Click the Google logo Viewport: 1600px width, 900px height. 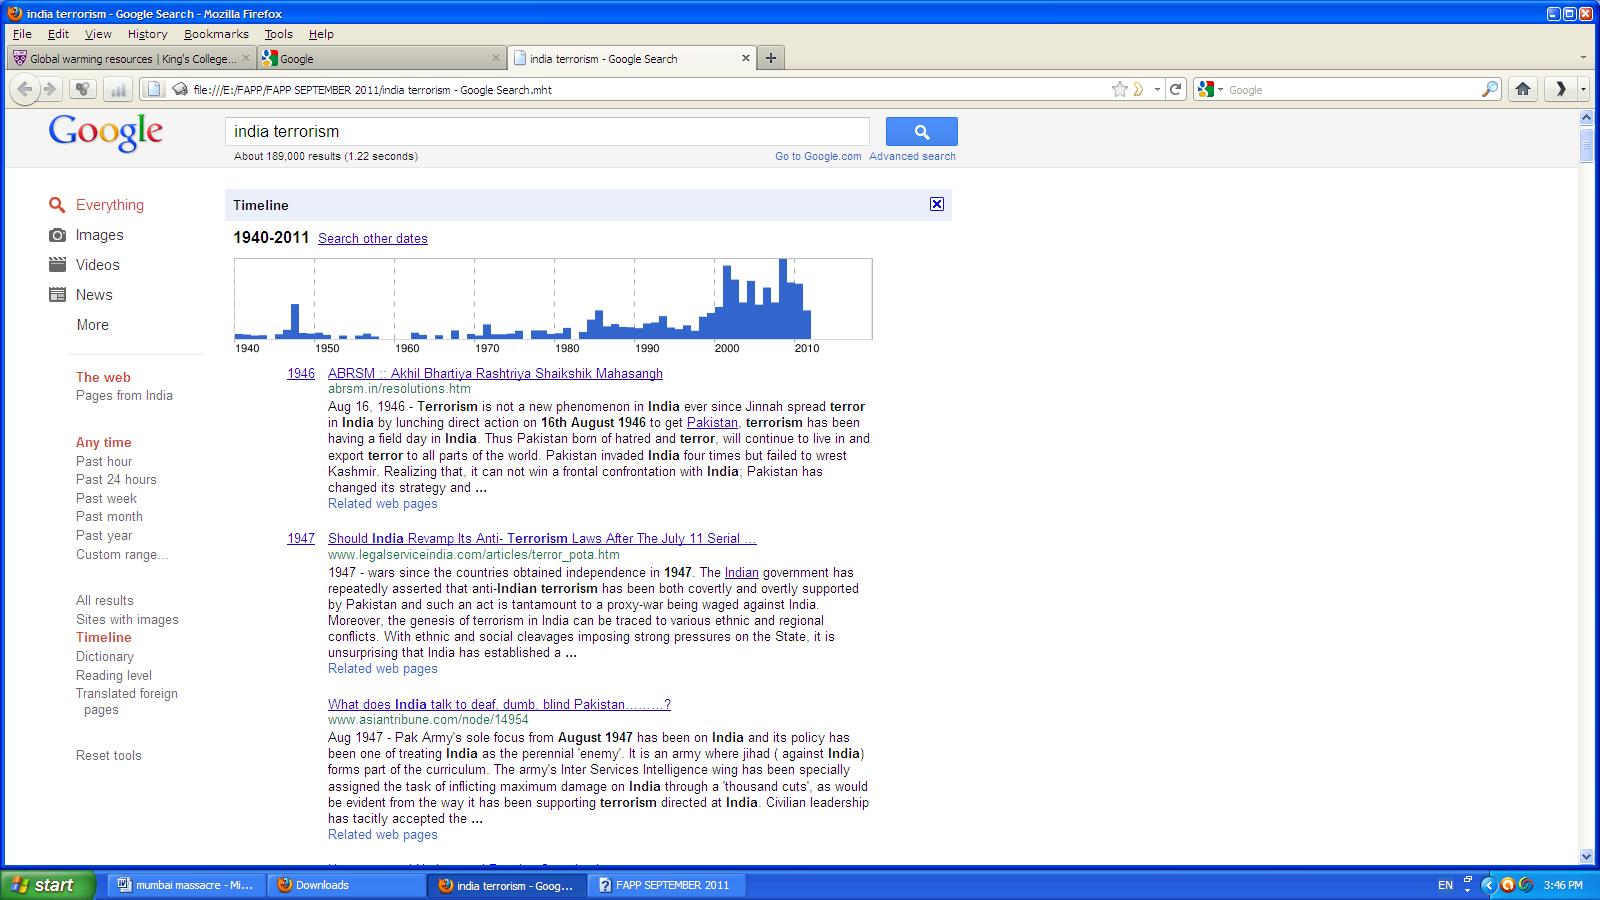pos(106,133)
